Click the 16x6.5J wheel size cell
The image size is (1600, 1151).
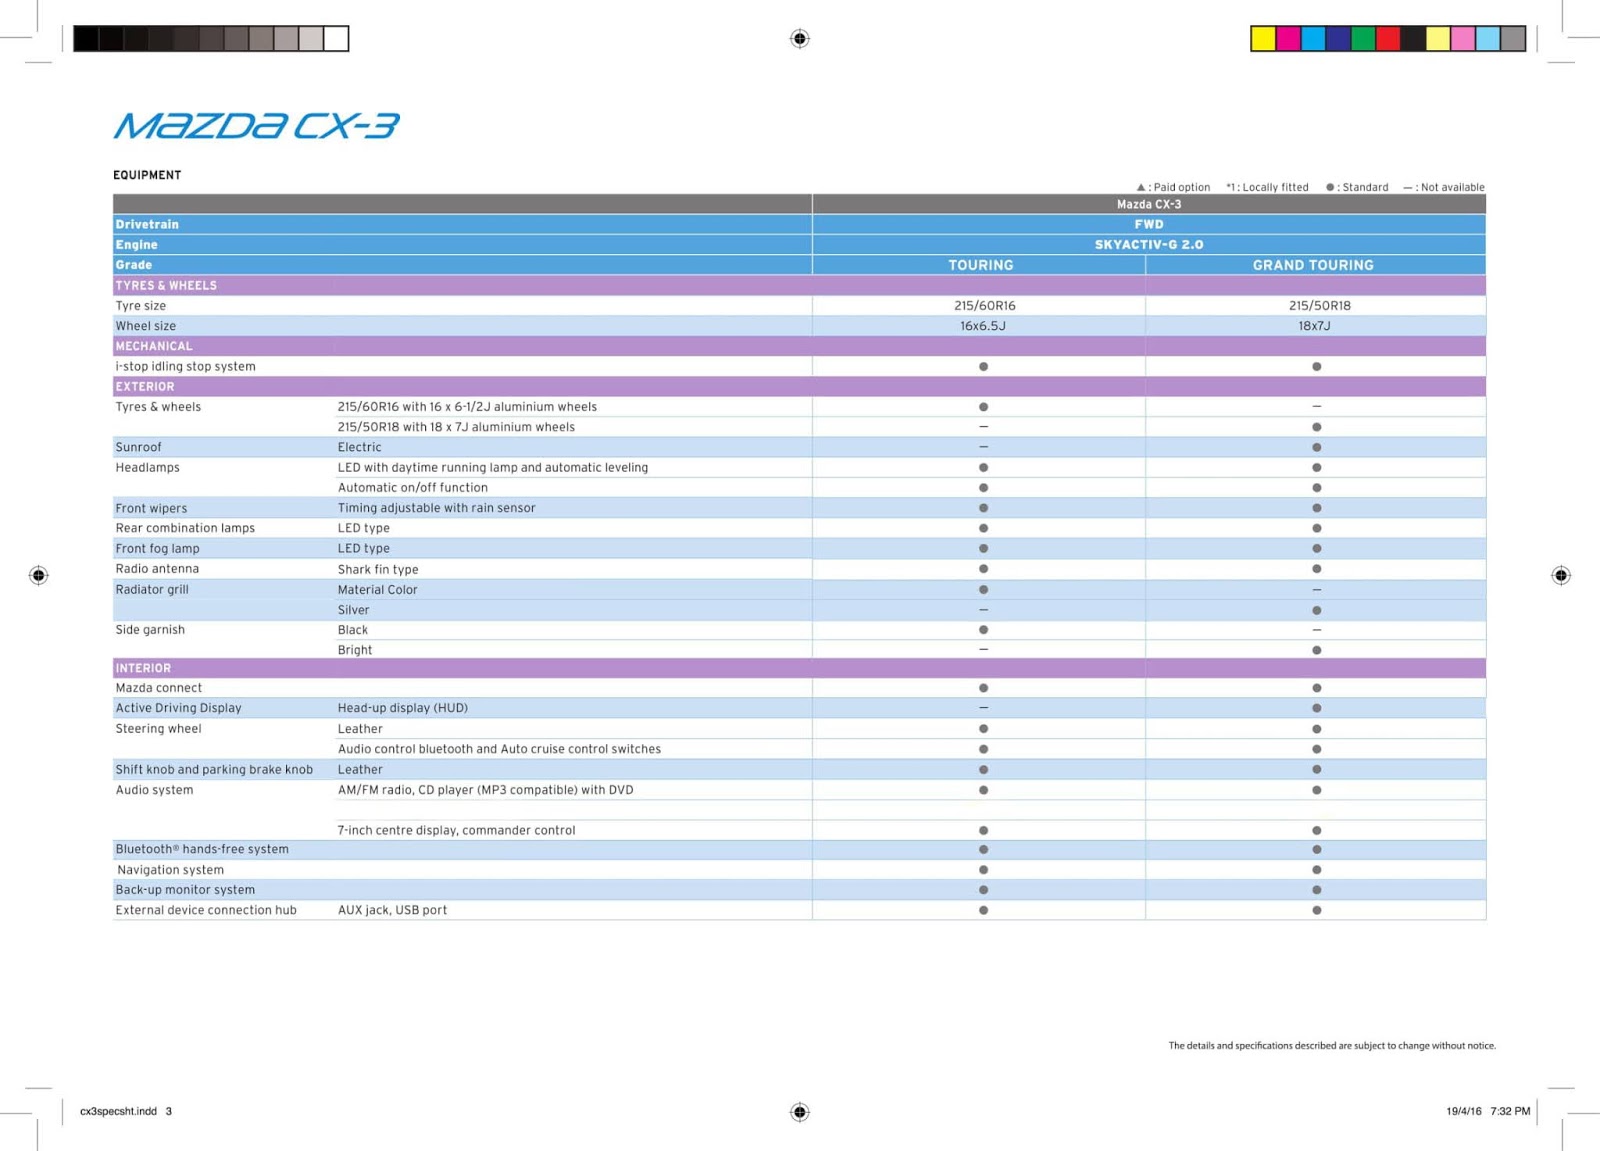[x=983, y=326]
